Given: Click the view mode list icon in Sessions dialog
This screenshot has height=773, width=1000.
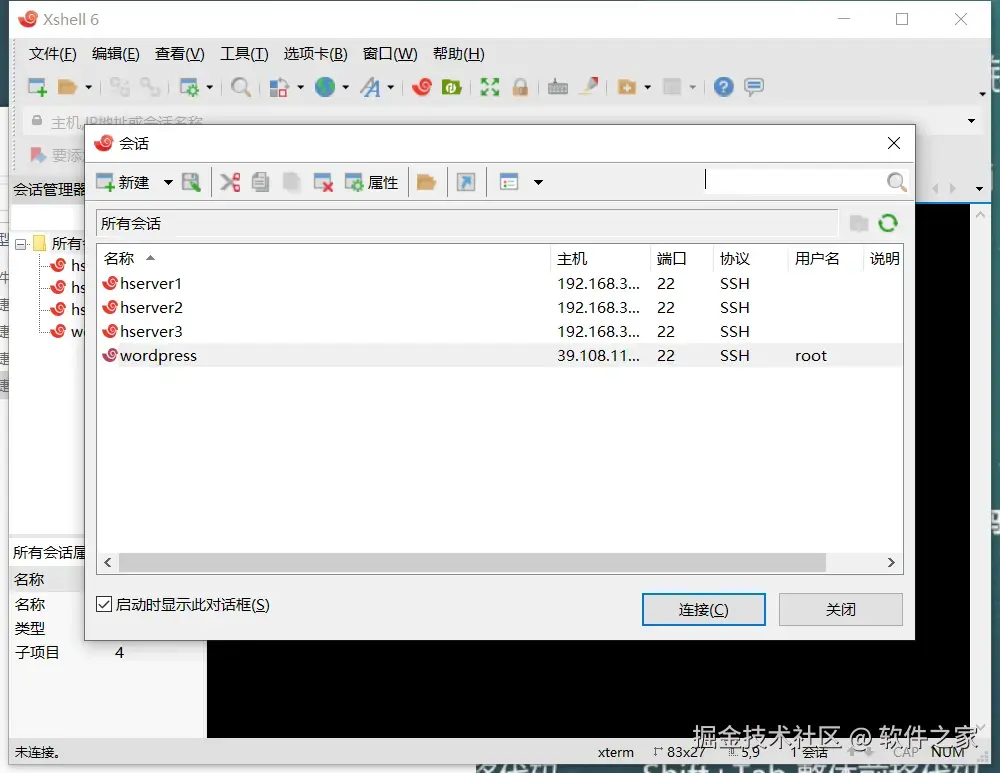Looking at the screenshot, I should click(509, 182).
